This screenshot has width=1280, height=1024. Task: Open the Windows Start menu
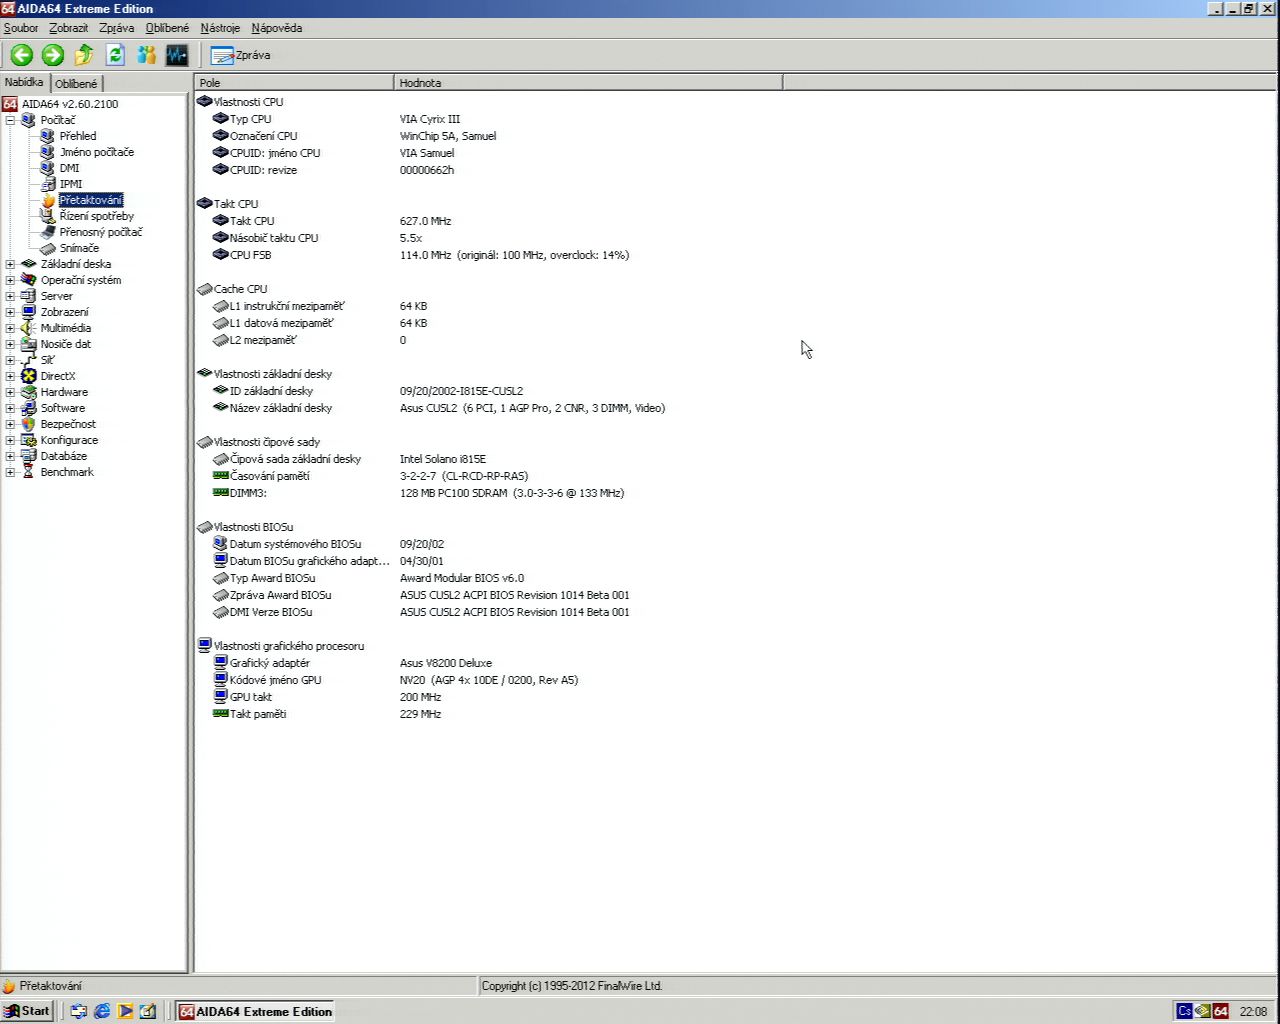pyautogui.click(x=27, y=1011)
